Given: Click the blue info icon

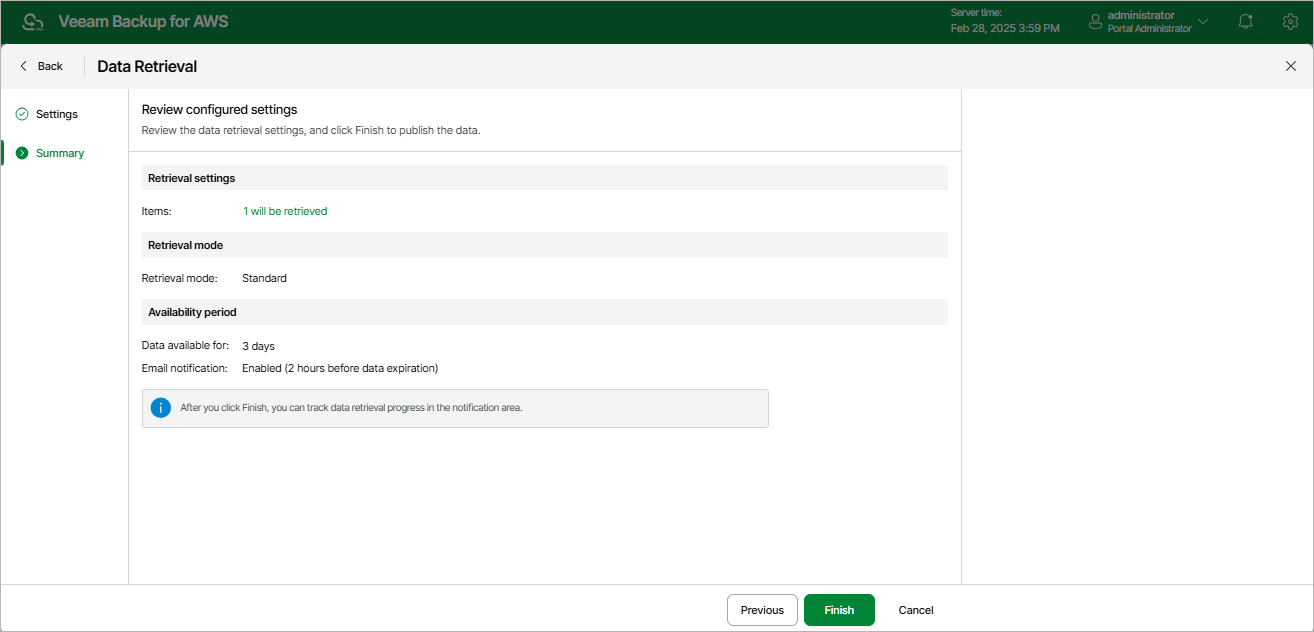Looking at the screenshot, I should pos(160,408).
